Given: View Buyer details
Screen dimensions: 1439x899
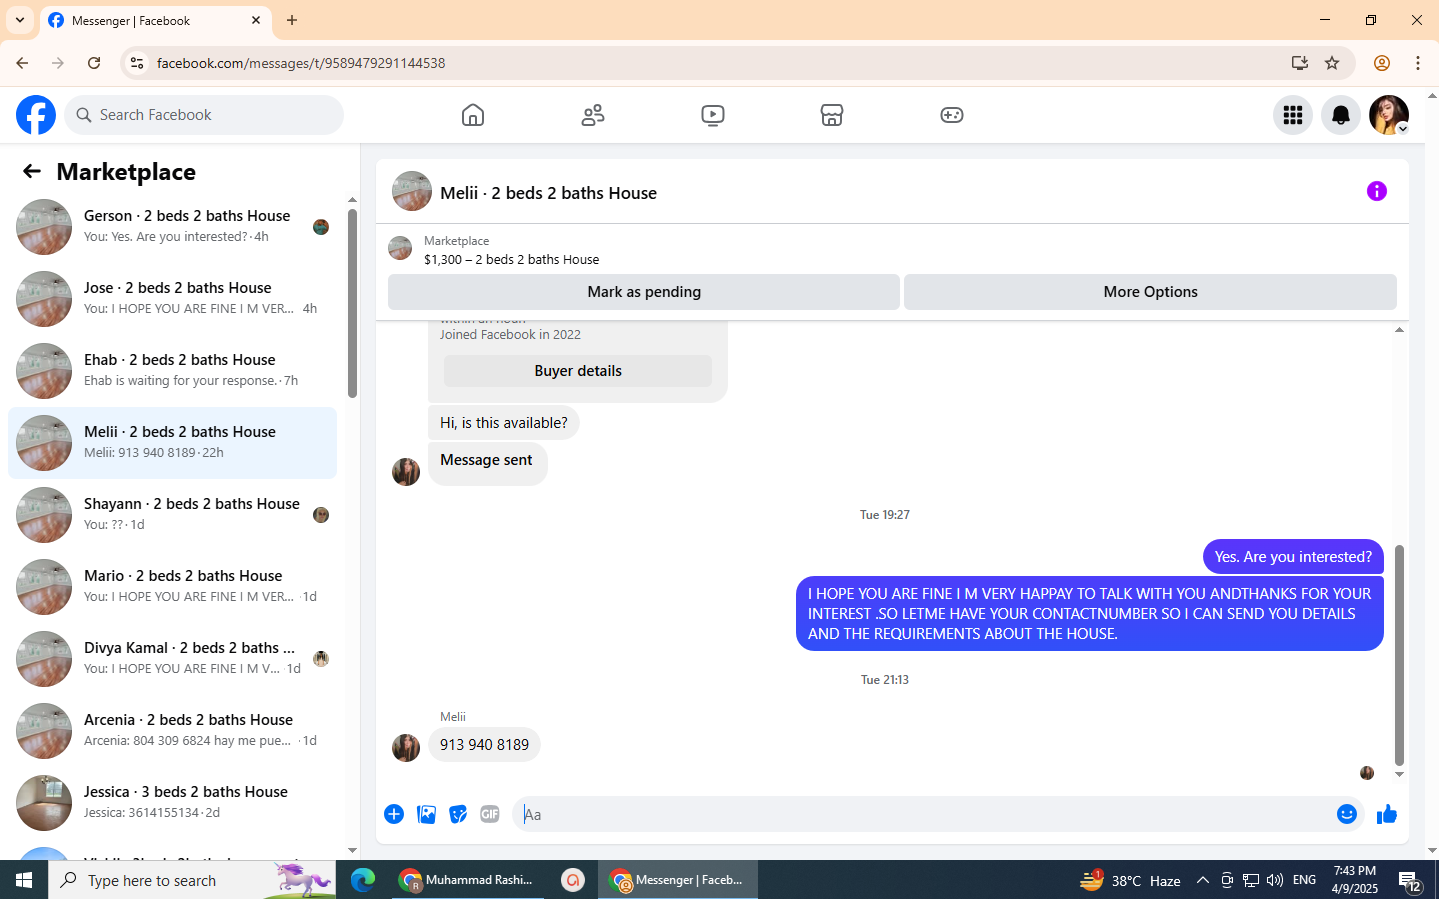Looking at the screenshot, I should 578,371.
